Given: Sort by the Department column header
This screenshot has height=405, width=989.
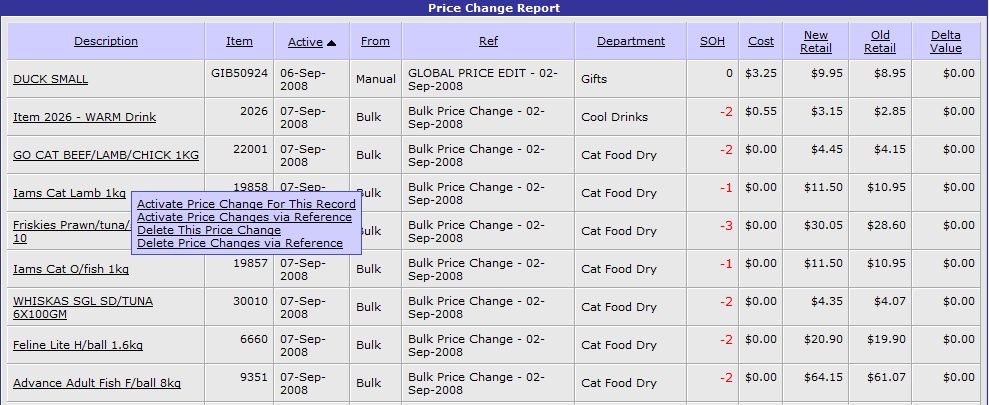Looking at the screenshot, I should (x=630, y=41).
